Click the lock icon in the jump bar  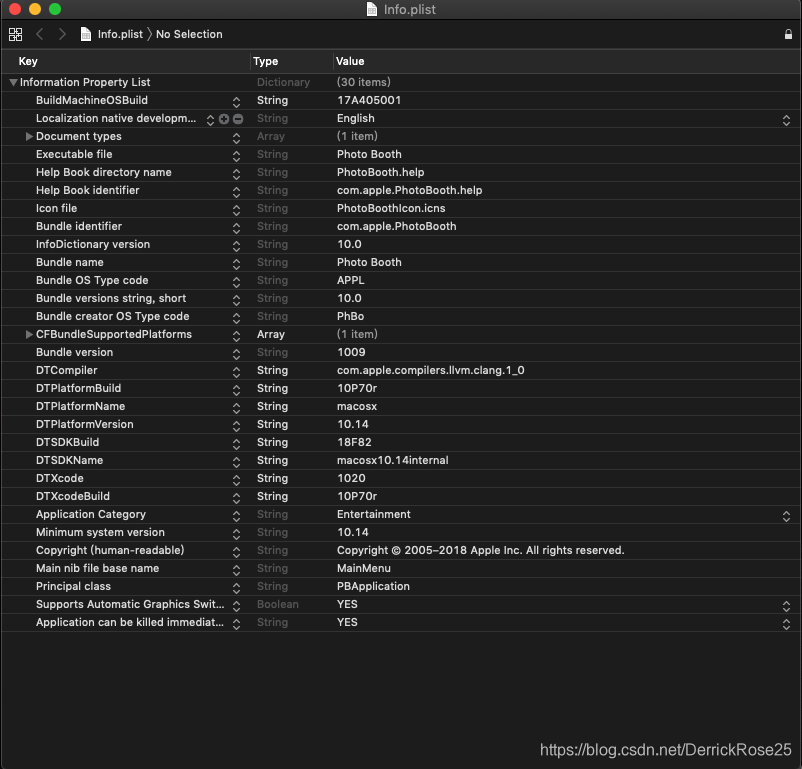tap(788, 34)
